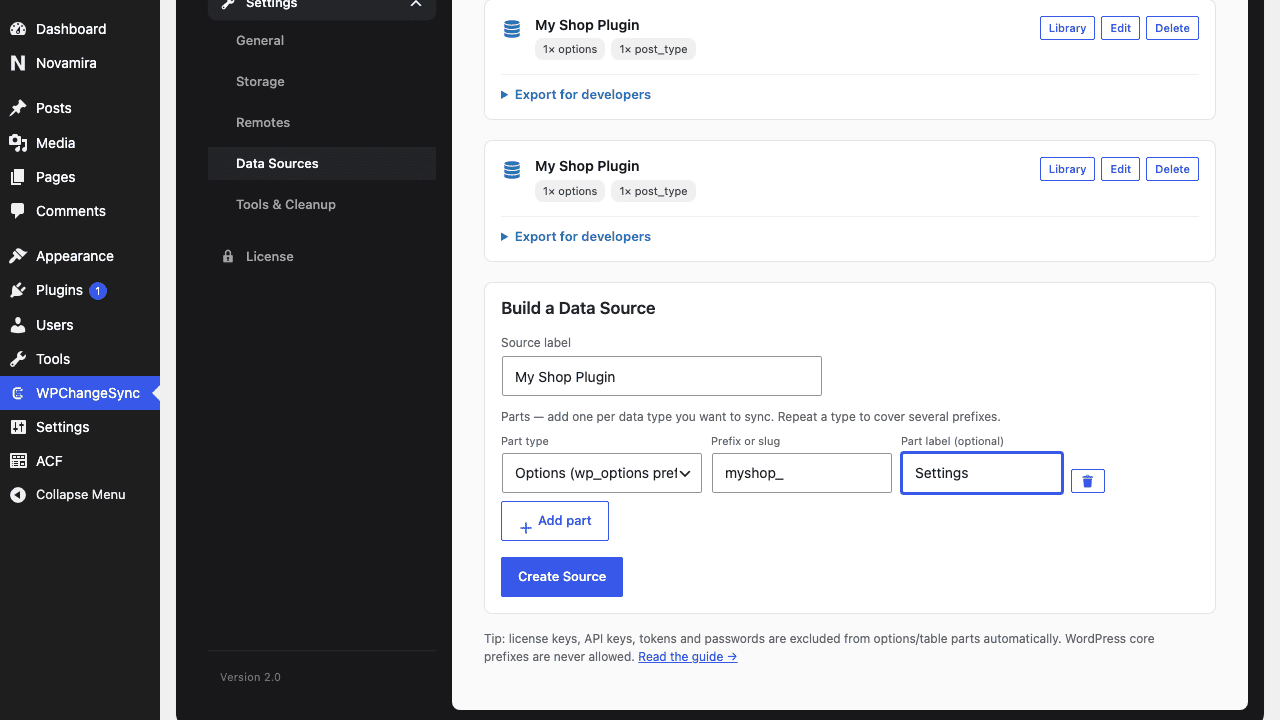Click the Users person icon
Image resolution: width=1280 pixels, height=720 pixels.
click(18, 325)
